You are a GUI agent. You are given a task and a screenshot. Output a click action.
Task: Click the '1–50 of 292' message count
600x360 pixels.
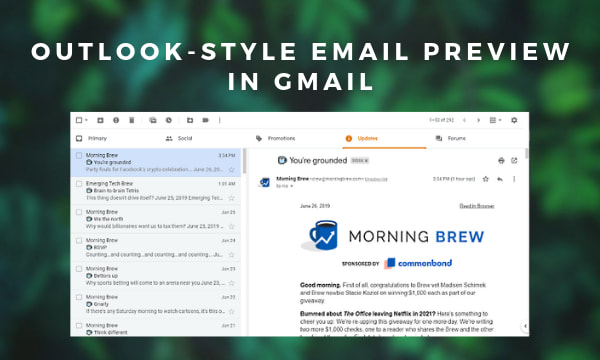pos(442,120)
